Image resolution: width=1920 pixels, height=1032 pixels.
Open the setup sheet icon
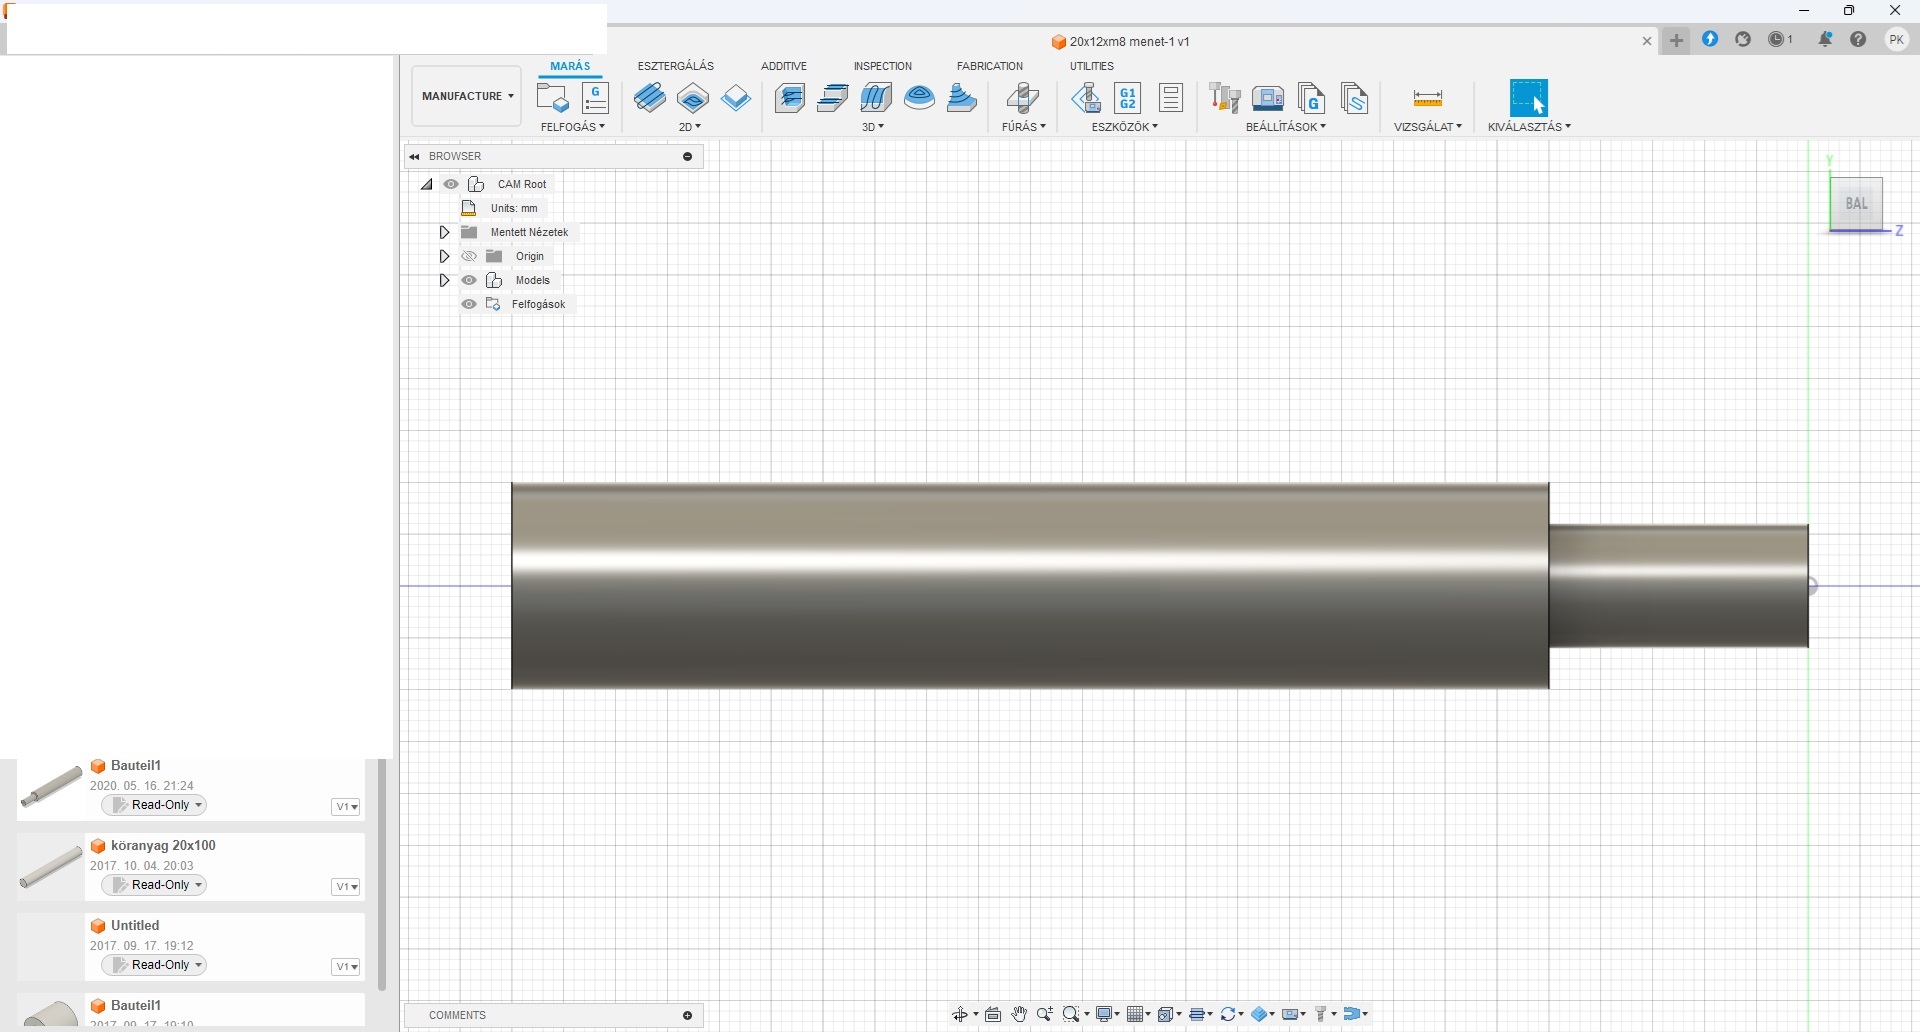point(1171,98)
